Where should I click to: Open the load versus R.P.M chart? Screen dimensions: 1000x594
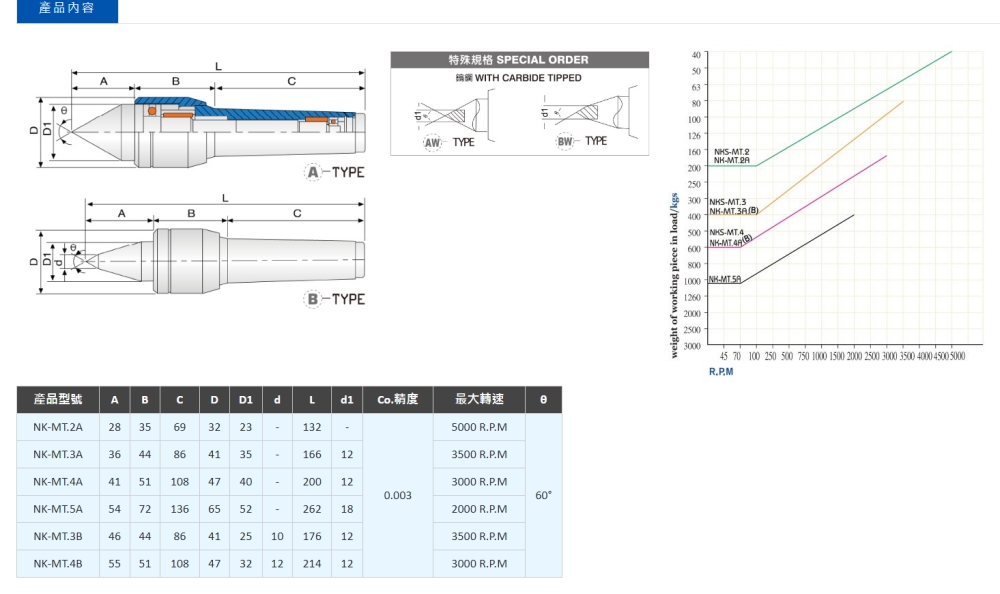click(830, 200)
